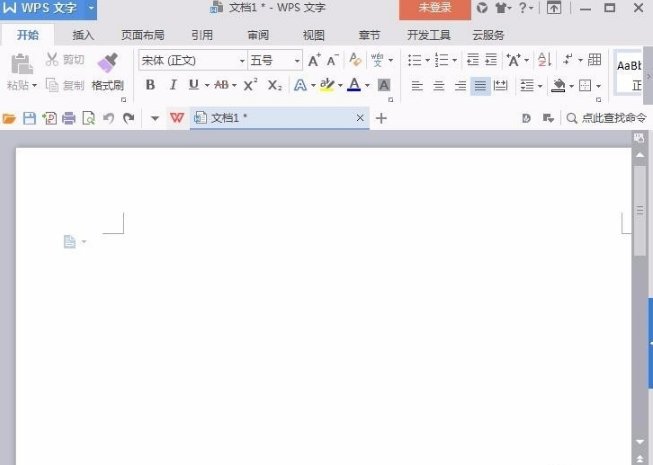Save document with the floppy disk icon
This screenshot has height=465, width=653.
click(29, 119)
